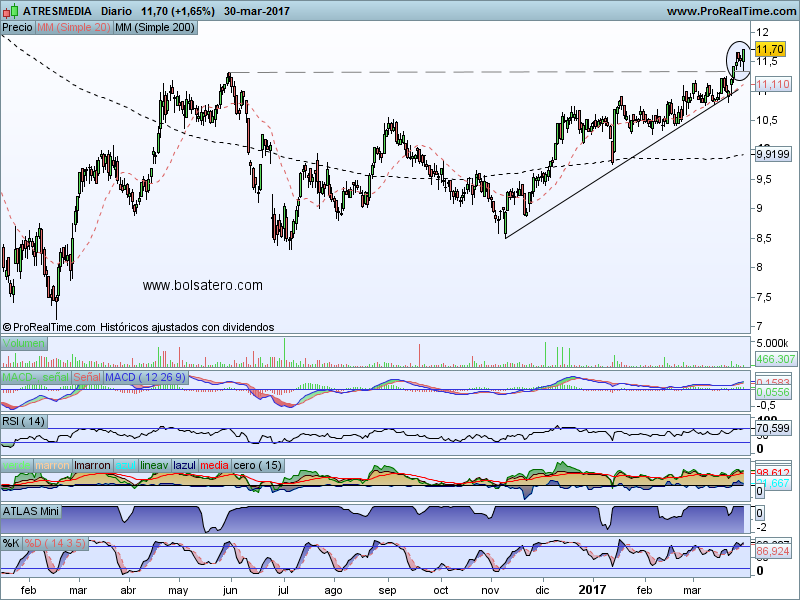Click the circled breakout candle on chart
The height and width of the screenshot is (600, 800).
740,61
